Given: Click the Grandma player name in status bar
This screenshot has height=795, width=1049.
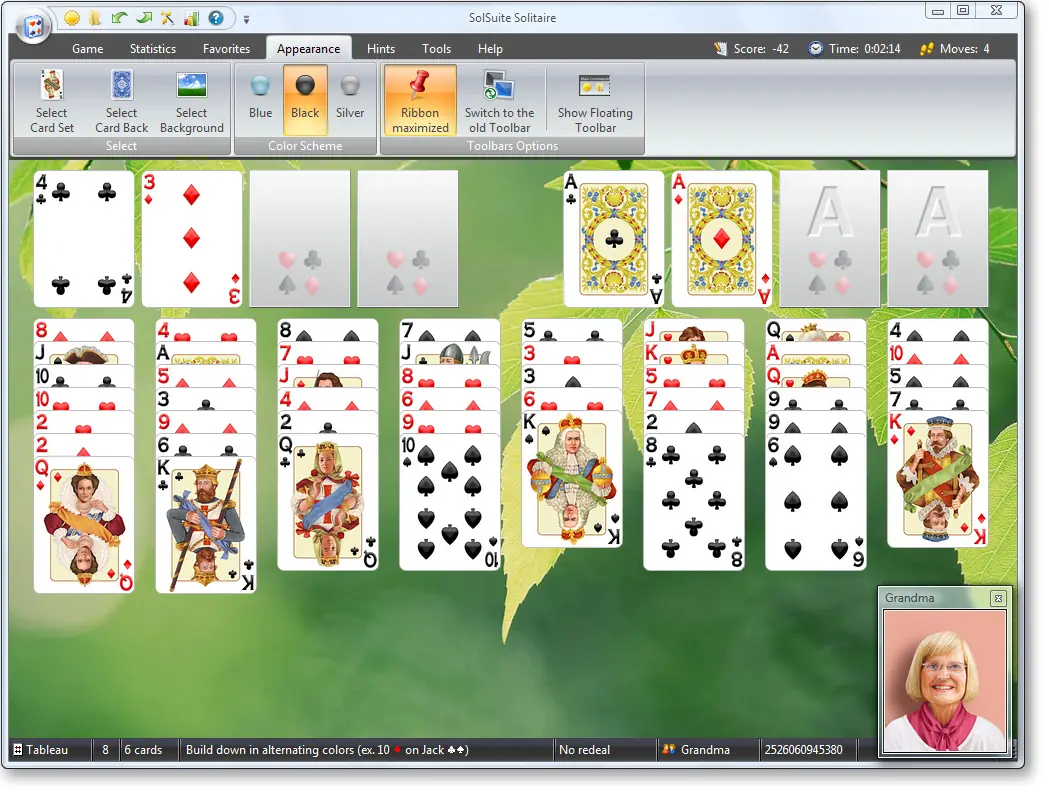Looking at the screenshot, I should tap(704, 749).
